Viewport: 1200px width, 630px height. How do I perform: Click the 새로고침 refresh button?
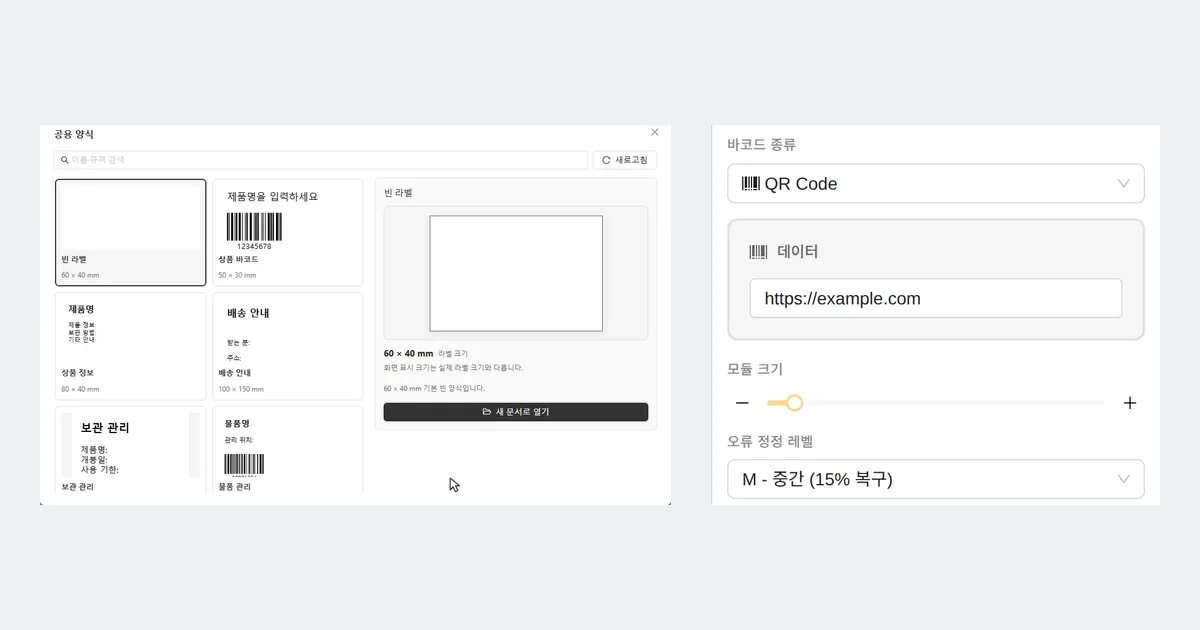[625, 160]
